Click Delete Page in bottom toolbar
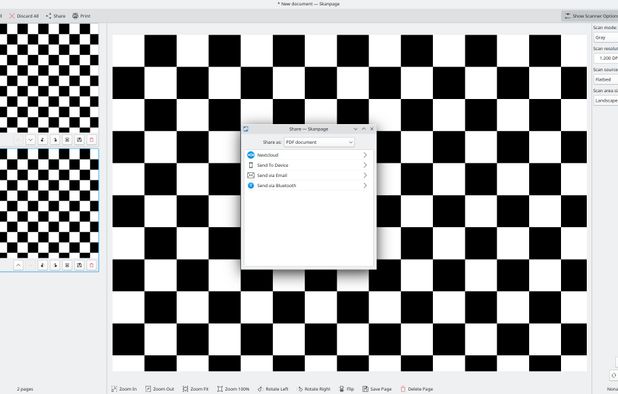Viewport: 618px width, 394px height. [x=417, y=389]
